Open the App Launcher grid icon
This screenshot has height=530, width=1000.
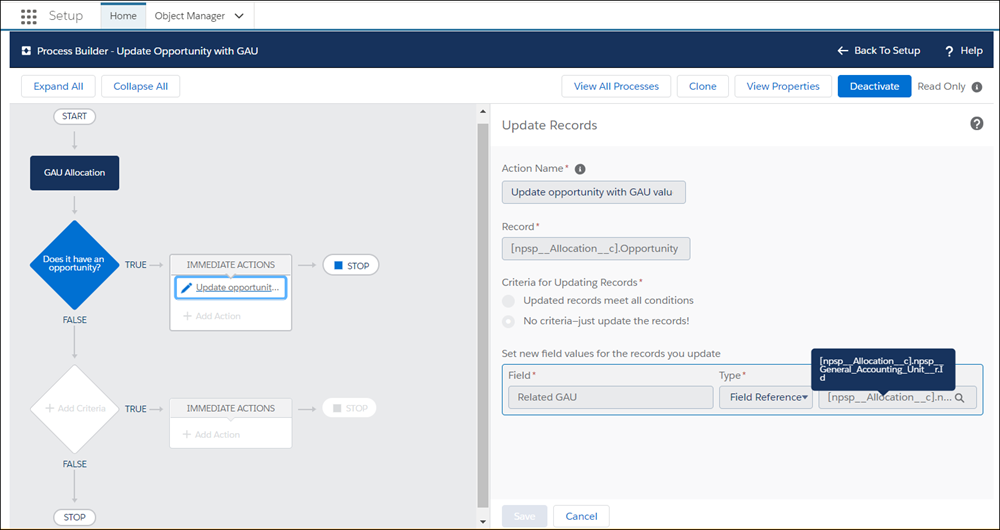click(x=29, y=16)
